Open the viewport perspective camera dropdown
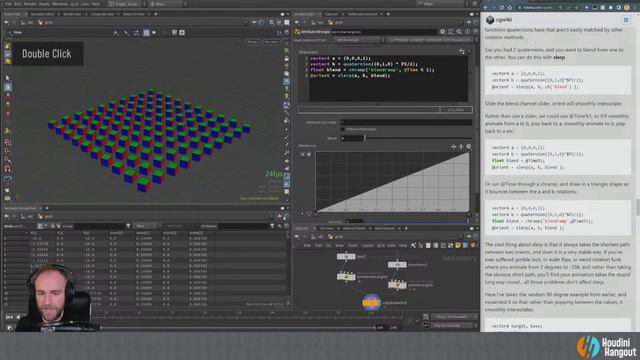The image size is (640, 360). [x=253, y=42]
